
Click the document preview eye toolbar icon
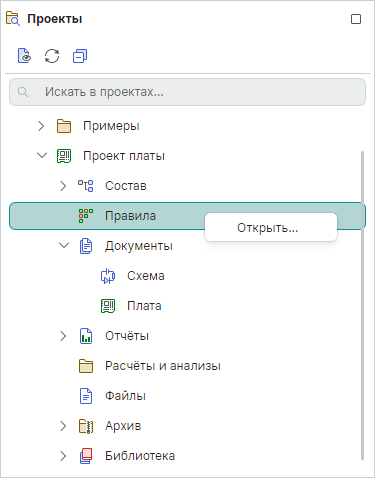24,56
